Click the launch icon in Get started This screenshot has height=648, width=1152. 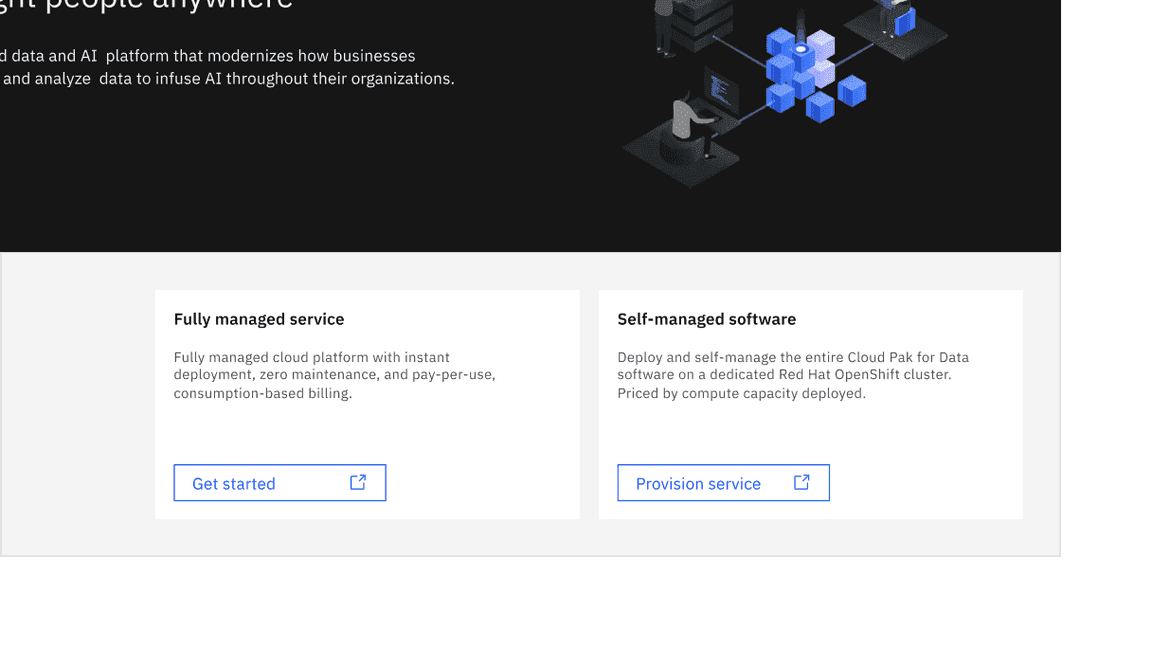(358, 482)
